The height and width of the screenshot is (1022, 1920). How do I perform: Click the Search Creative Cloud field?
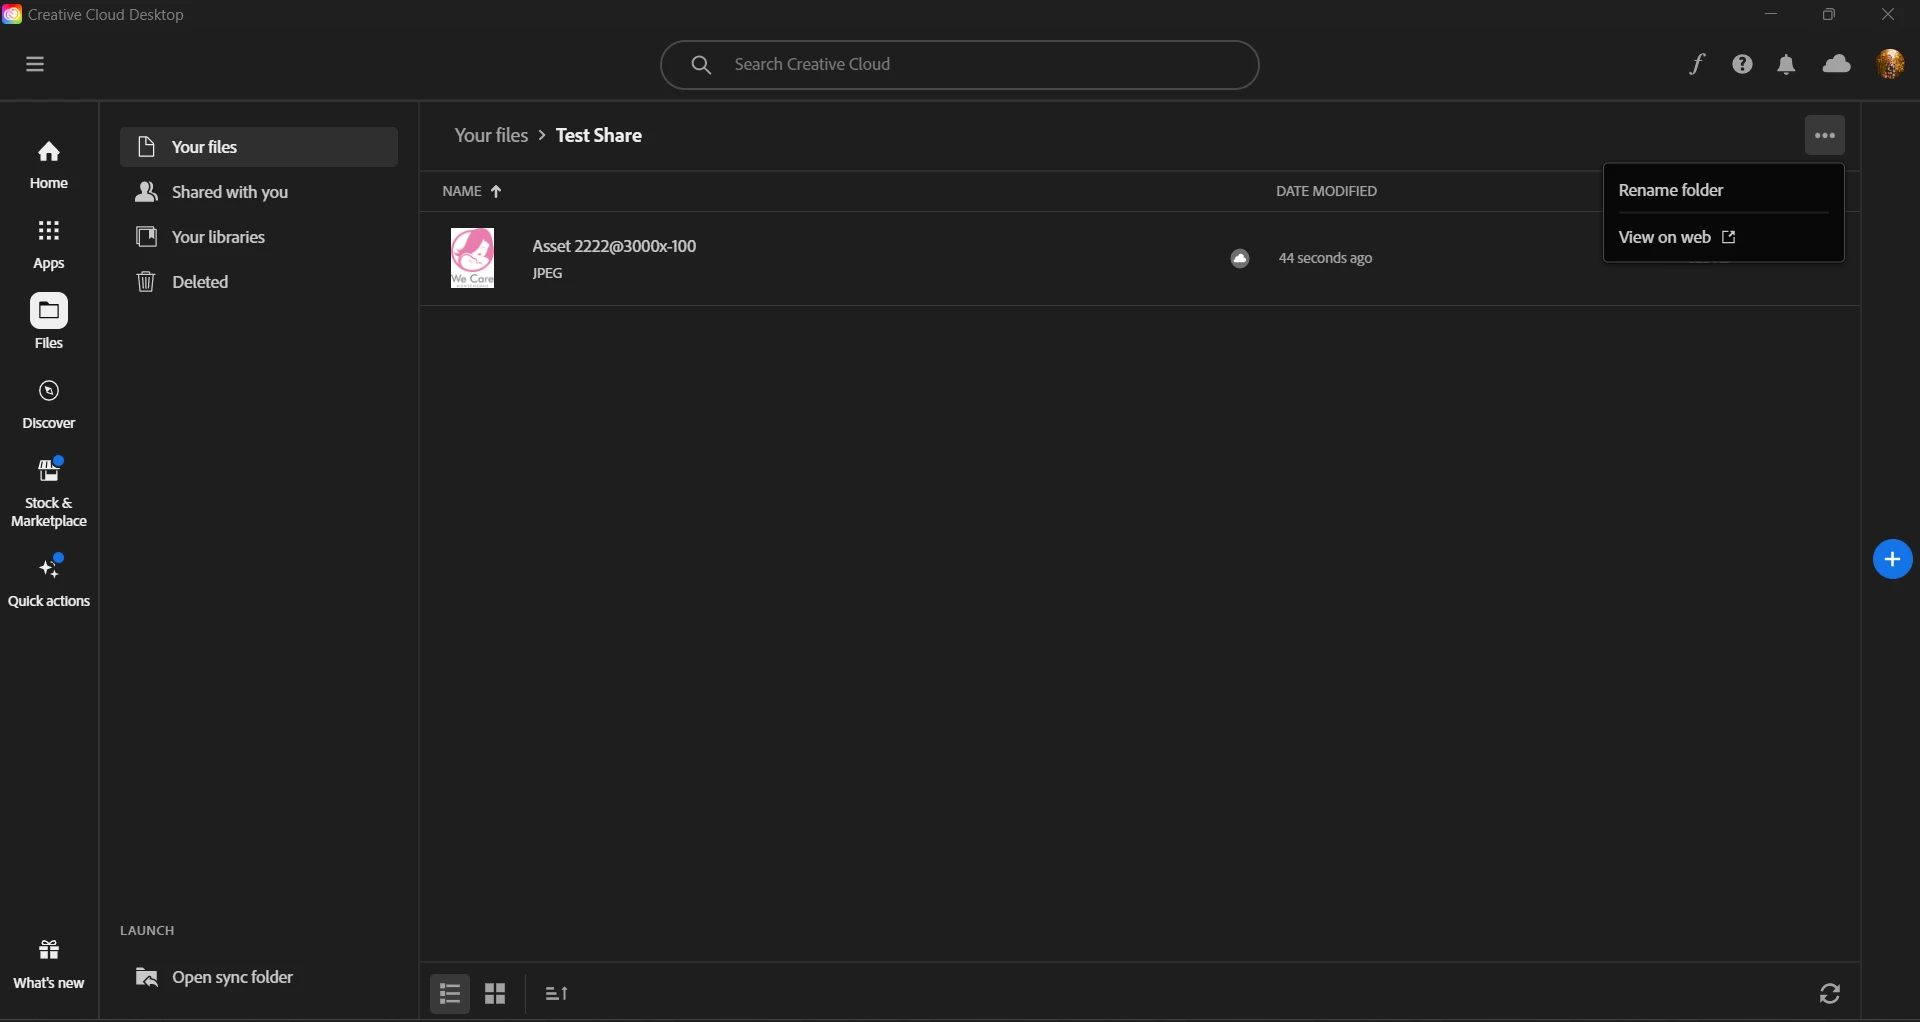(960, 65)
